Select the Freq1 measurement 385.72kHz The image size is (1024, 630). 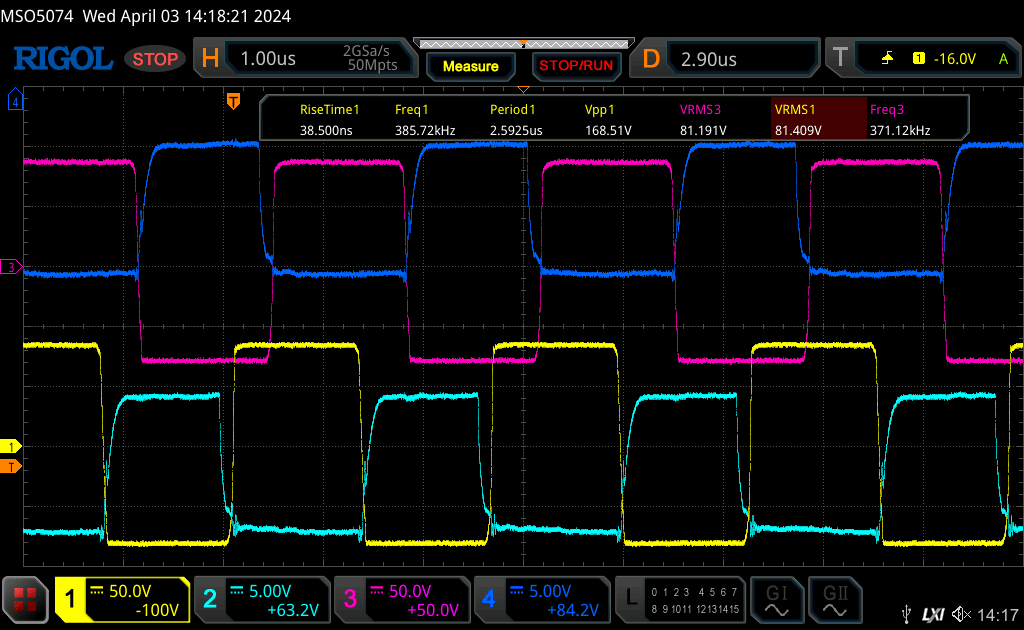pos(424,119)
